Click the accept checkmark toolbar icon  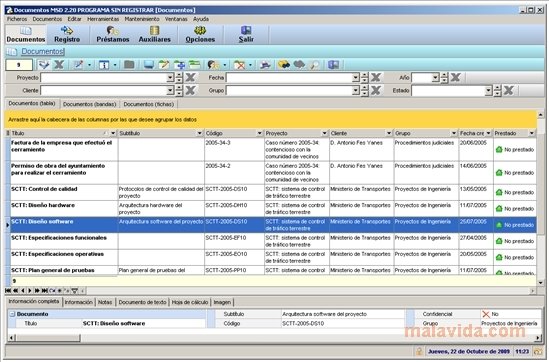coord(44,65)
